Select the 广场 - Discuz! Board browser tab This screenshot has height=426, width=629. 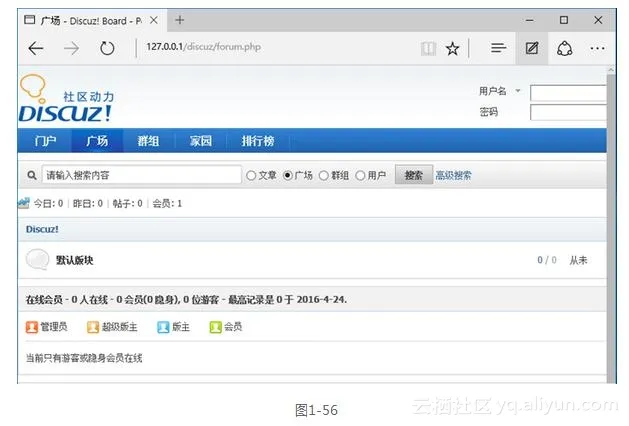(90, 20)
